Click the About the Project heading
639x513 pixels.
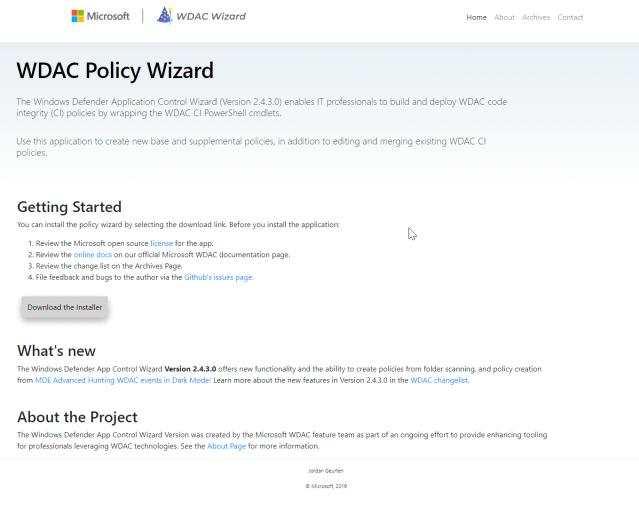coord(77,417)
